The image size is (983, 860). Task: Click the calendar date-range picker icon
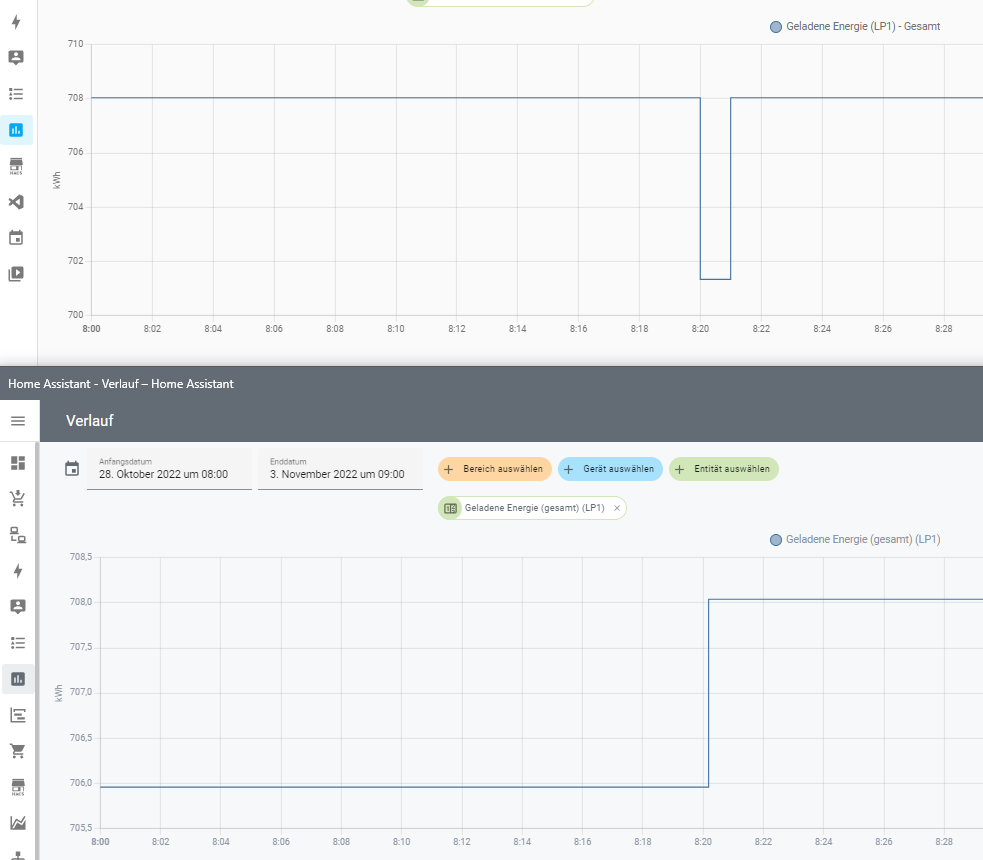pos(72,469)
